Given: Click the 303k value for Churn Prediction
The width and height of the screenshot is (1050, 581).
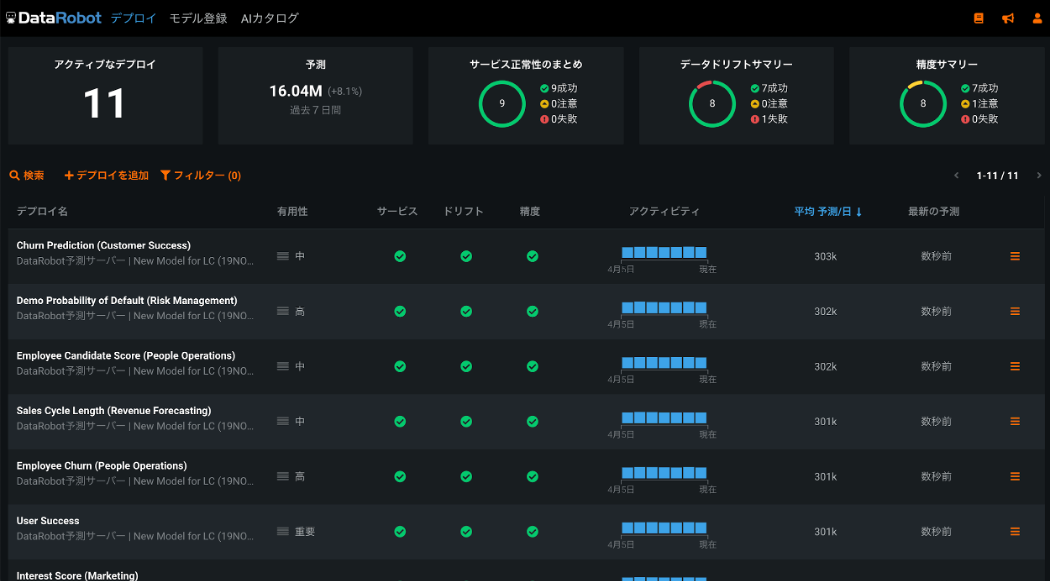Looking at the screenshot, I should point(825,256).
